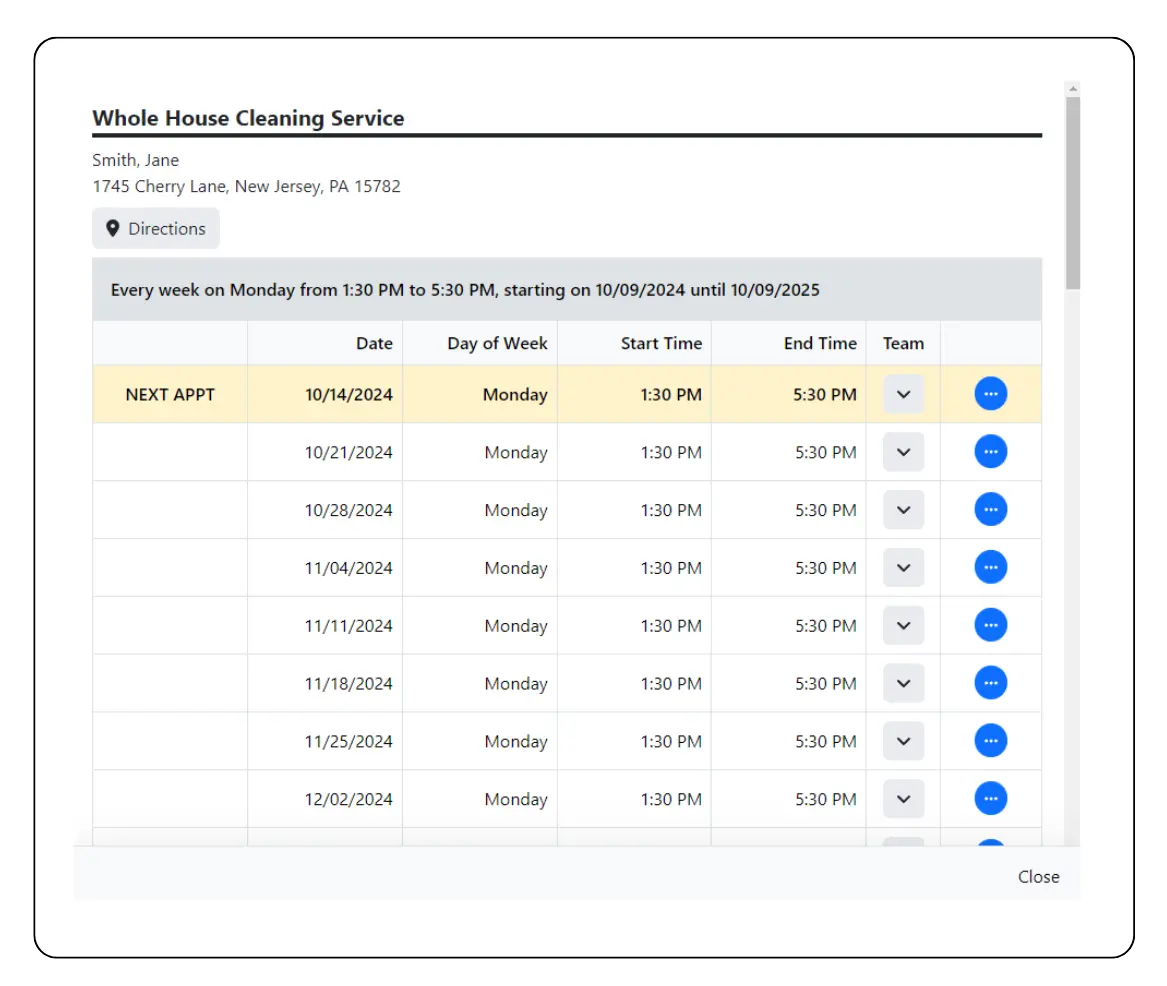Open actions menu for the 10/21/2024 appointment
The height and width of the screenshot is (986, 1167).
pos(990,451)
